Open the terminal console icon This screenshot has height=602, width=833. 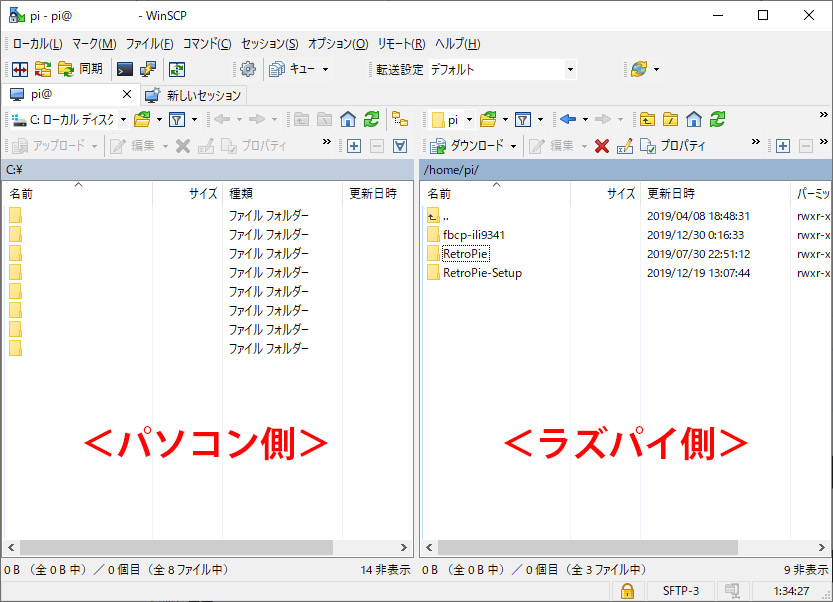click(125, 69)
